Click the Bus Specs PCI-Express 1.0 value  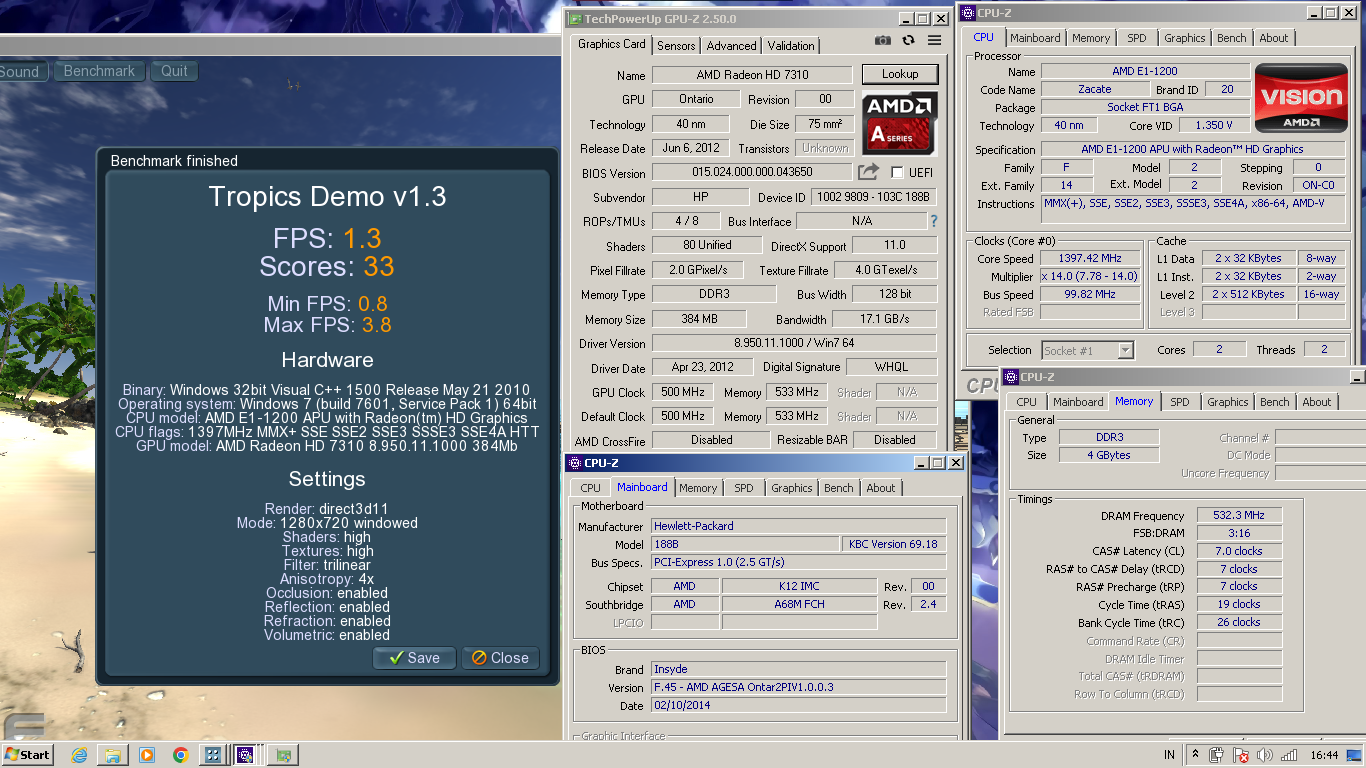pos(799,563)
